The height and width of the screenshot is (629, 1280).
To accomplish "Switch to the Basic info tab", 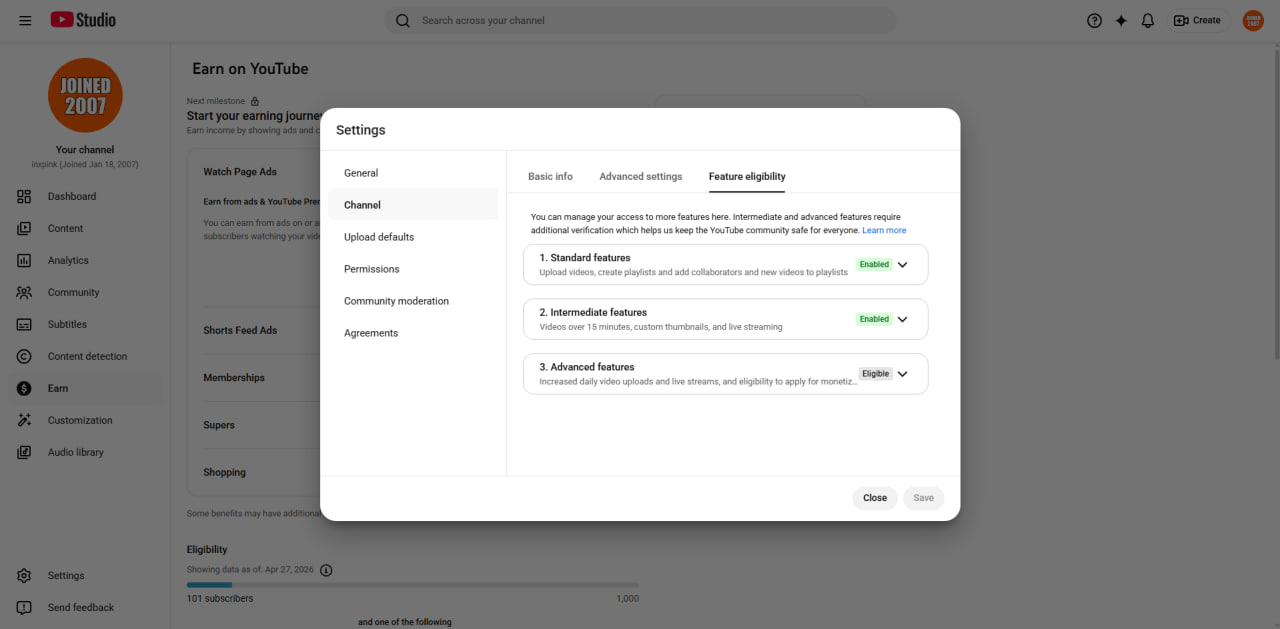I will click(550, 176).
